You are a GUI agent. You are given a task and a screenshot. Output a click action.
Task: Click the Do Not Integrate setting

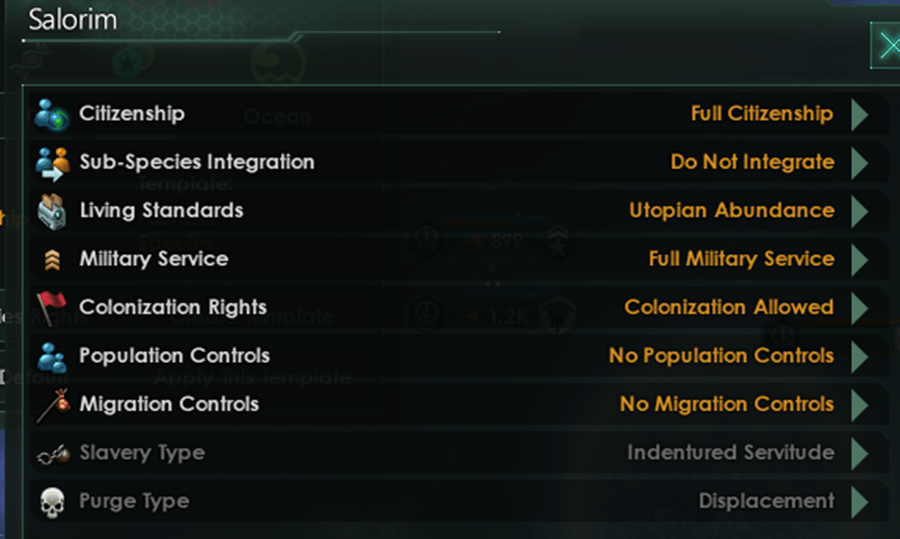coord(752,162)
